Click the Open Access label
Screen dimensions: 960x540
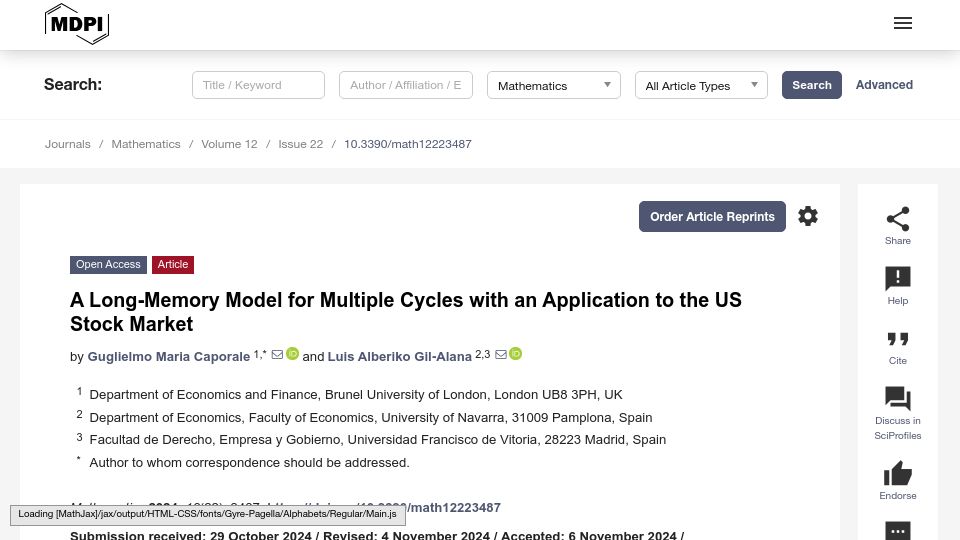[108, 264]
